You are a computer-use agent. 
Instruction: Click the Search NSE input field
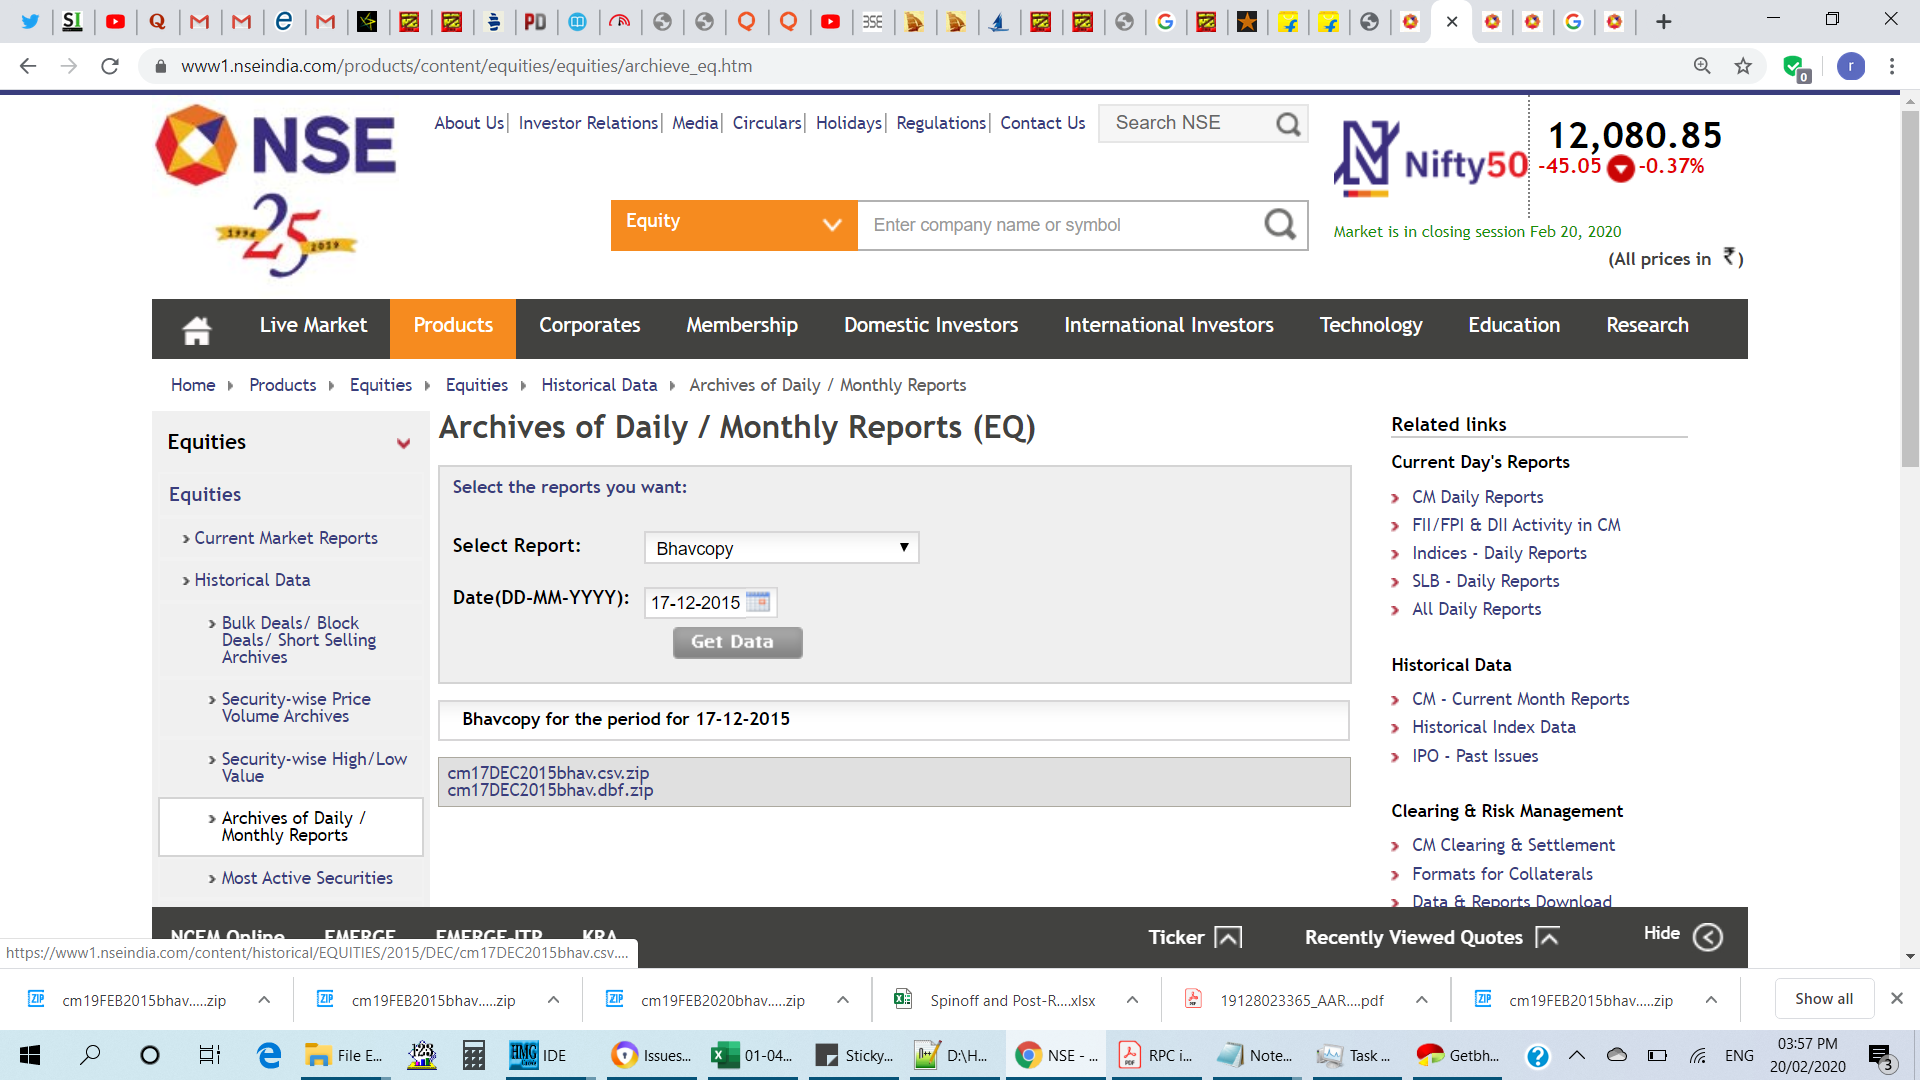[x=1186, y=123]
